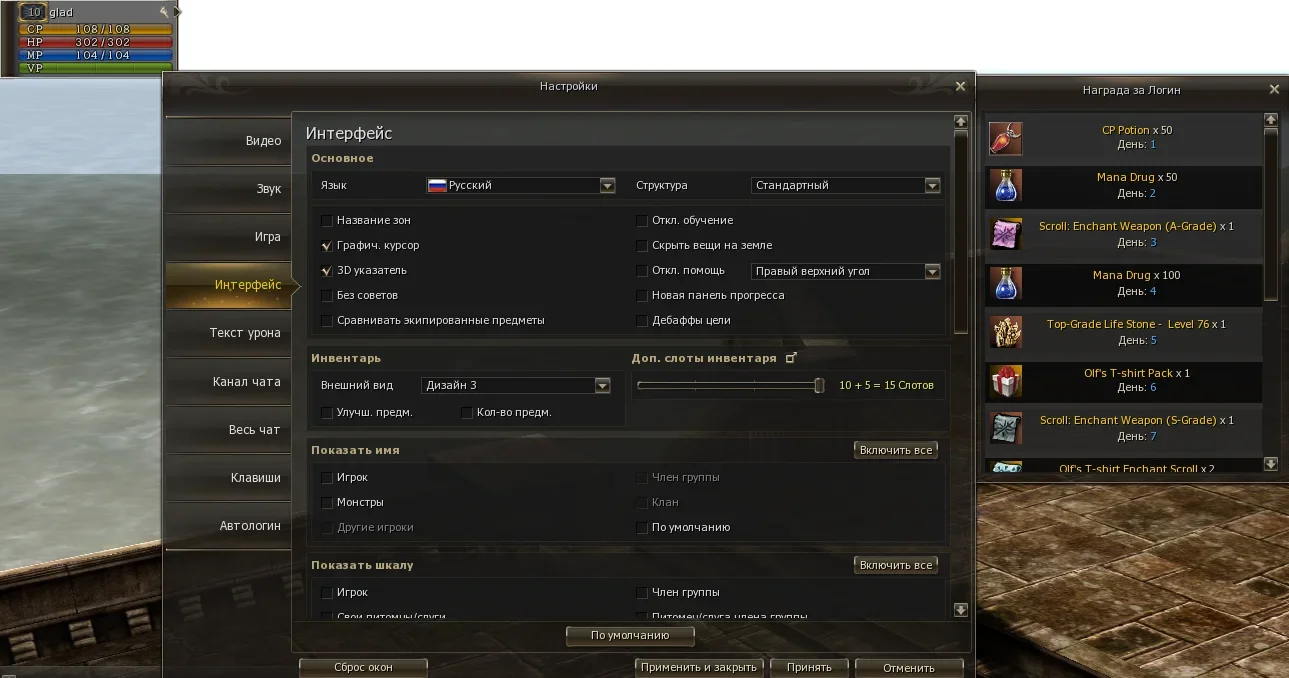This screenshot has height=678, width=1289.
Task: Click Включить все for Показать шкалу
Action: (x=896, y=565)
